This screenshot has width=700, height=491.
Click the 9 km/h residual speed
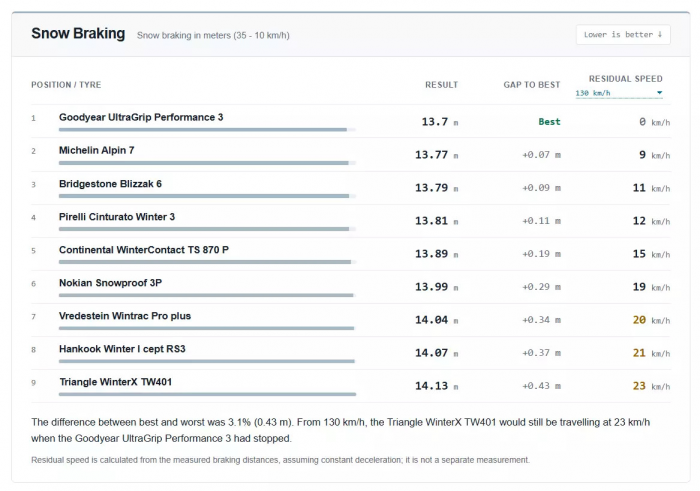point(654,155)
